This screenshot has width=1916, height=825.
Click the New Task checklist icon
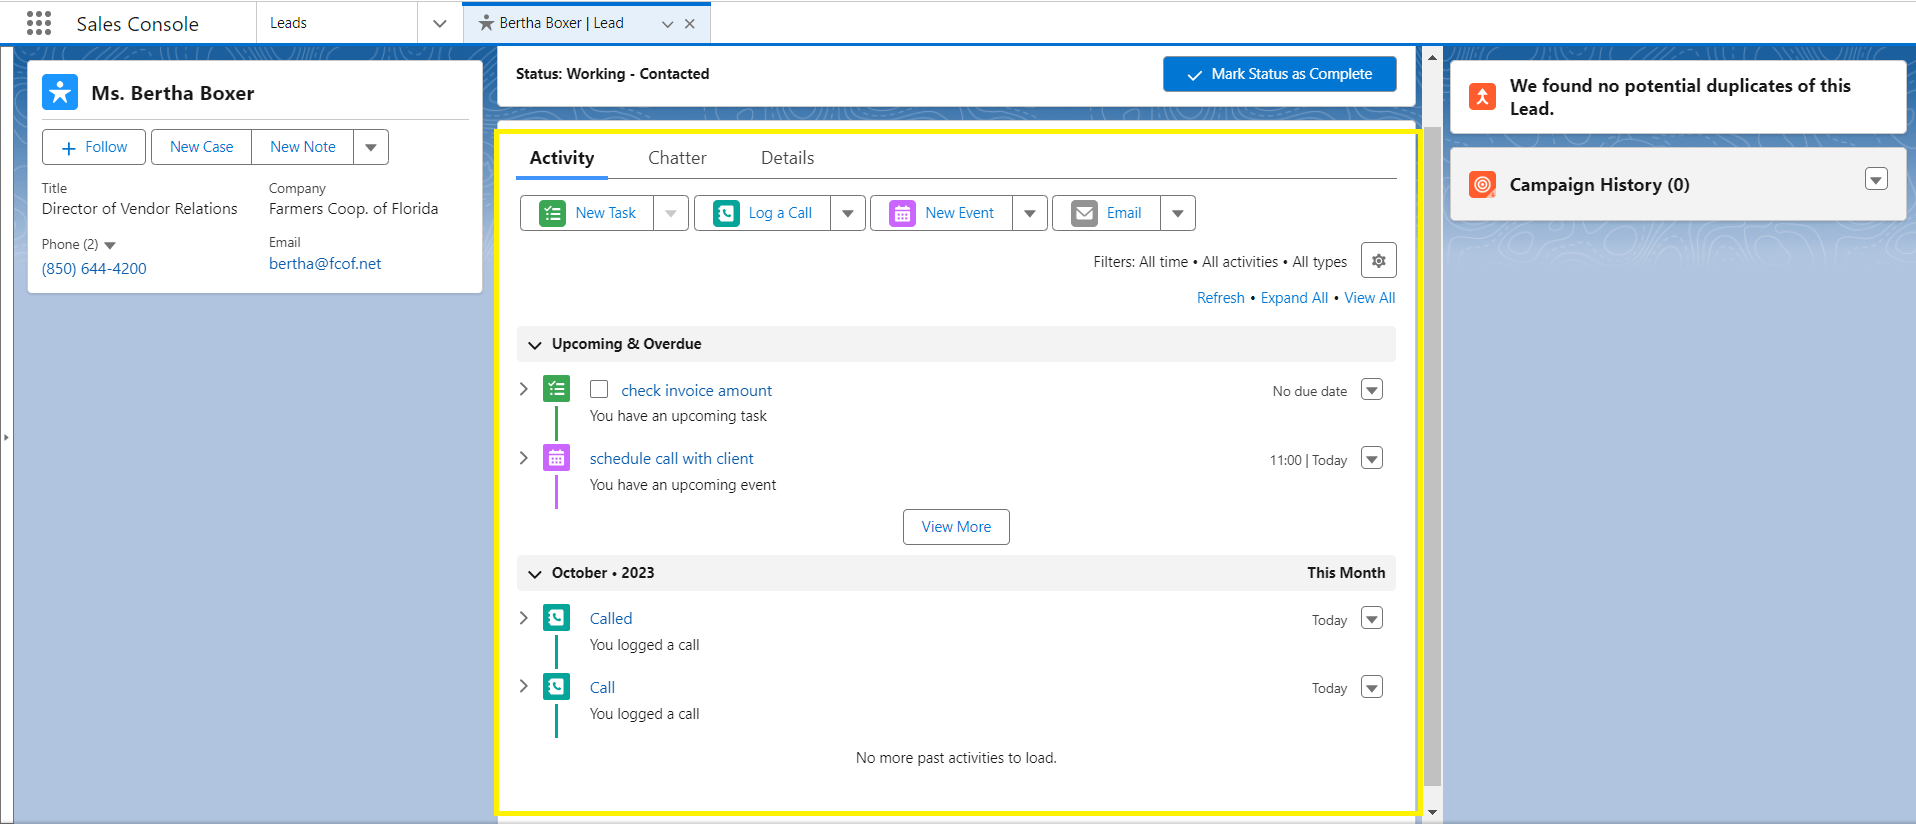[552, 213]
